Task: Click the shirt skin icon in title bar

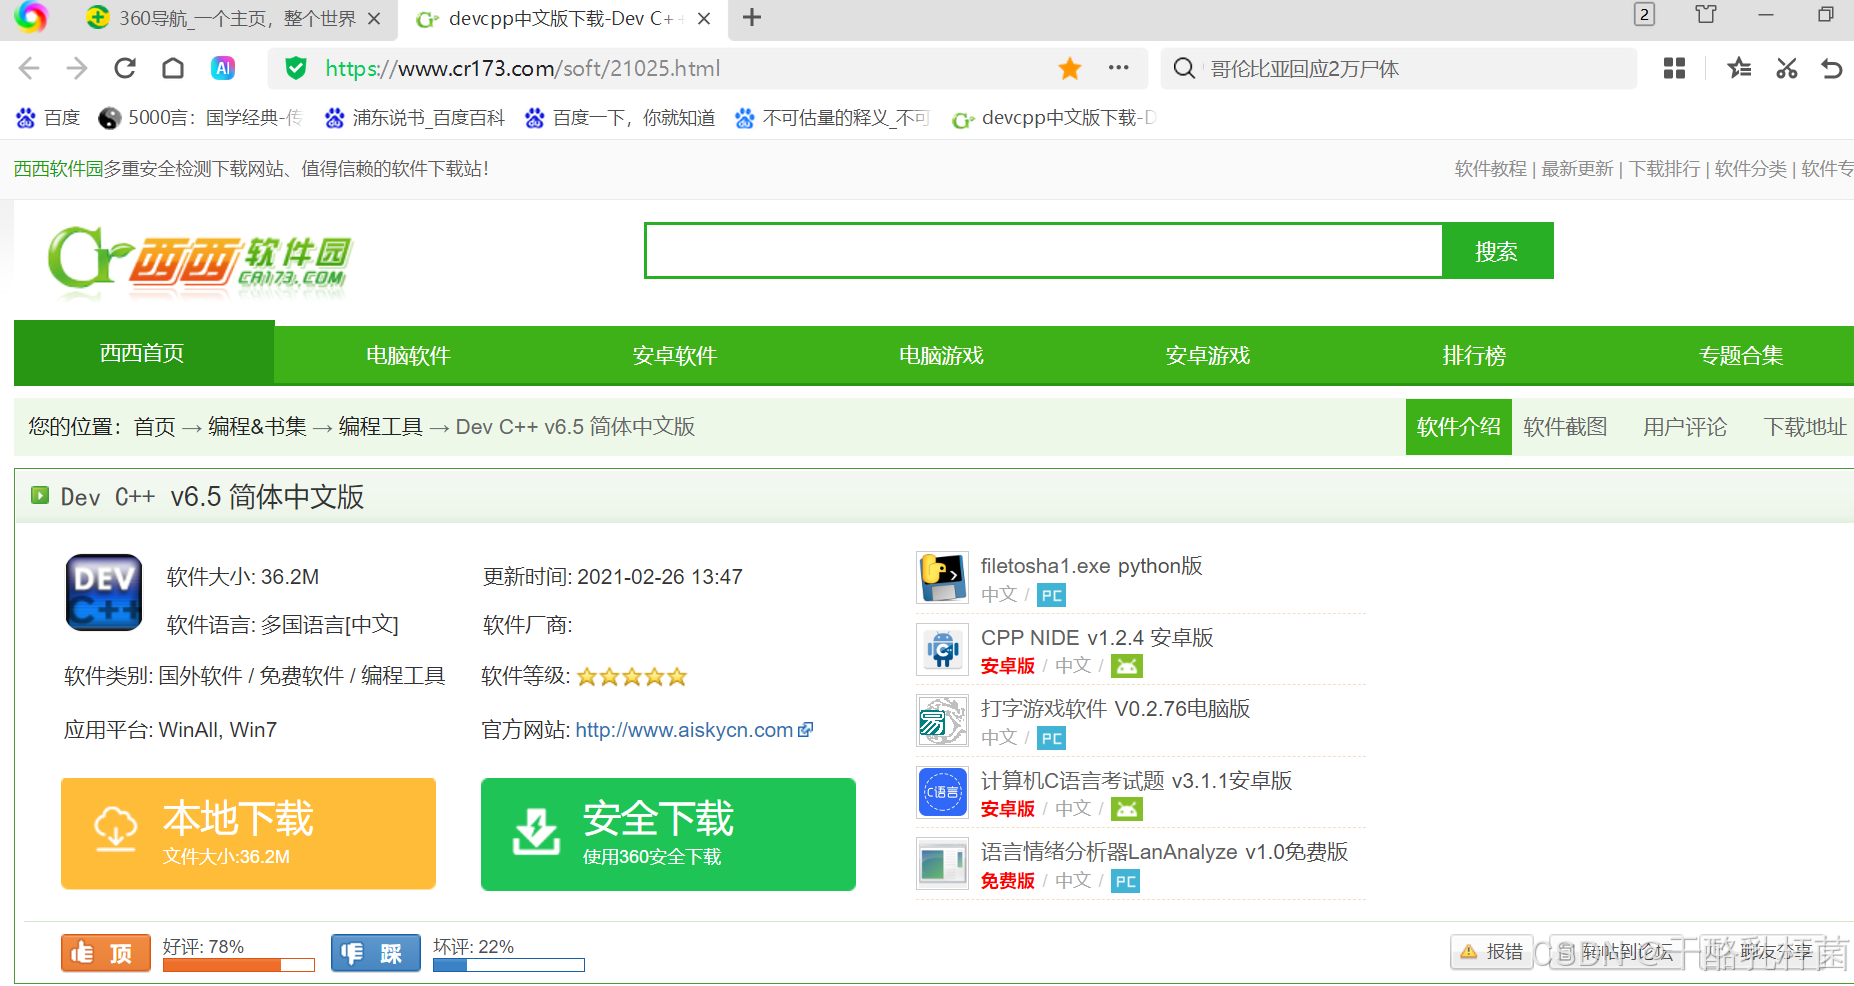Action: click(1706, 14)
